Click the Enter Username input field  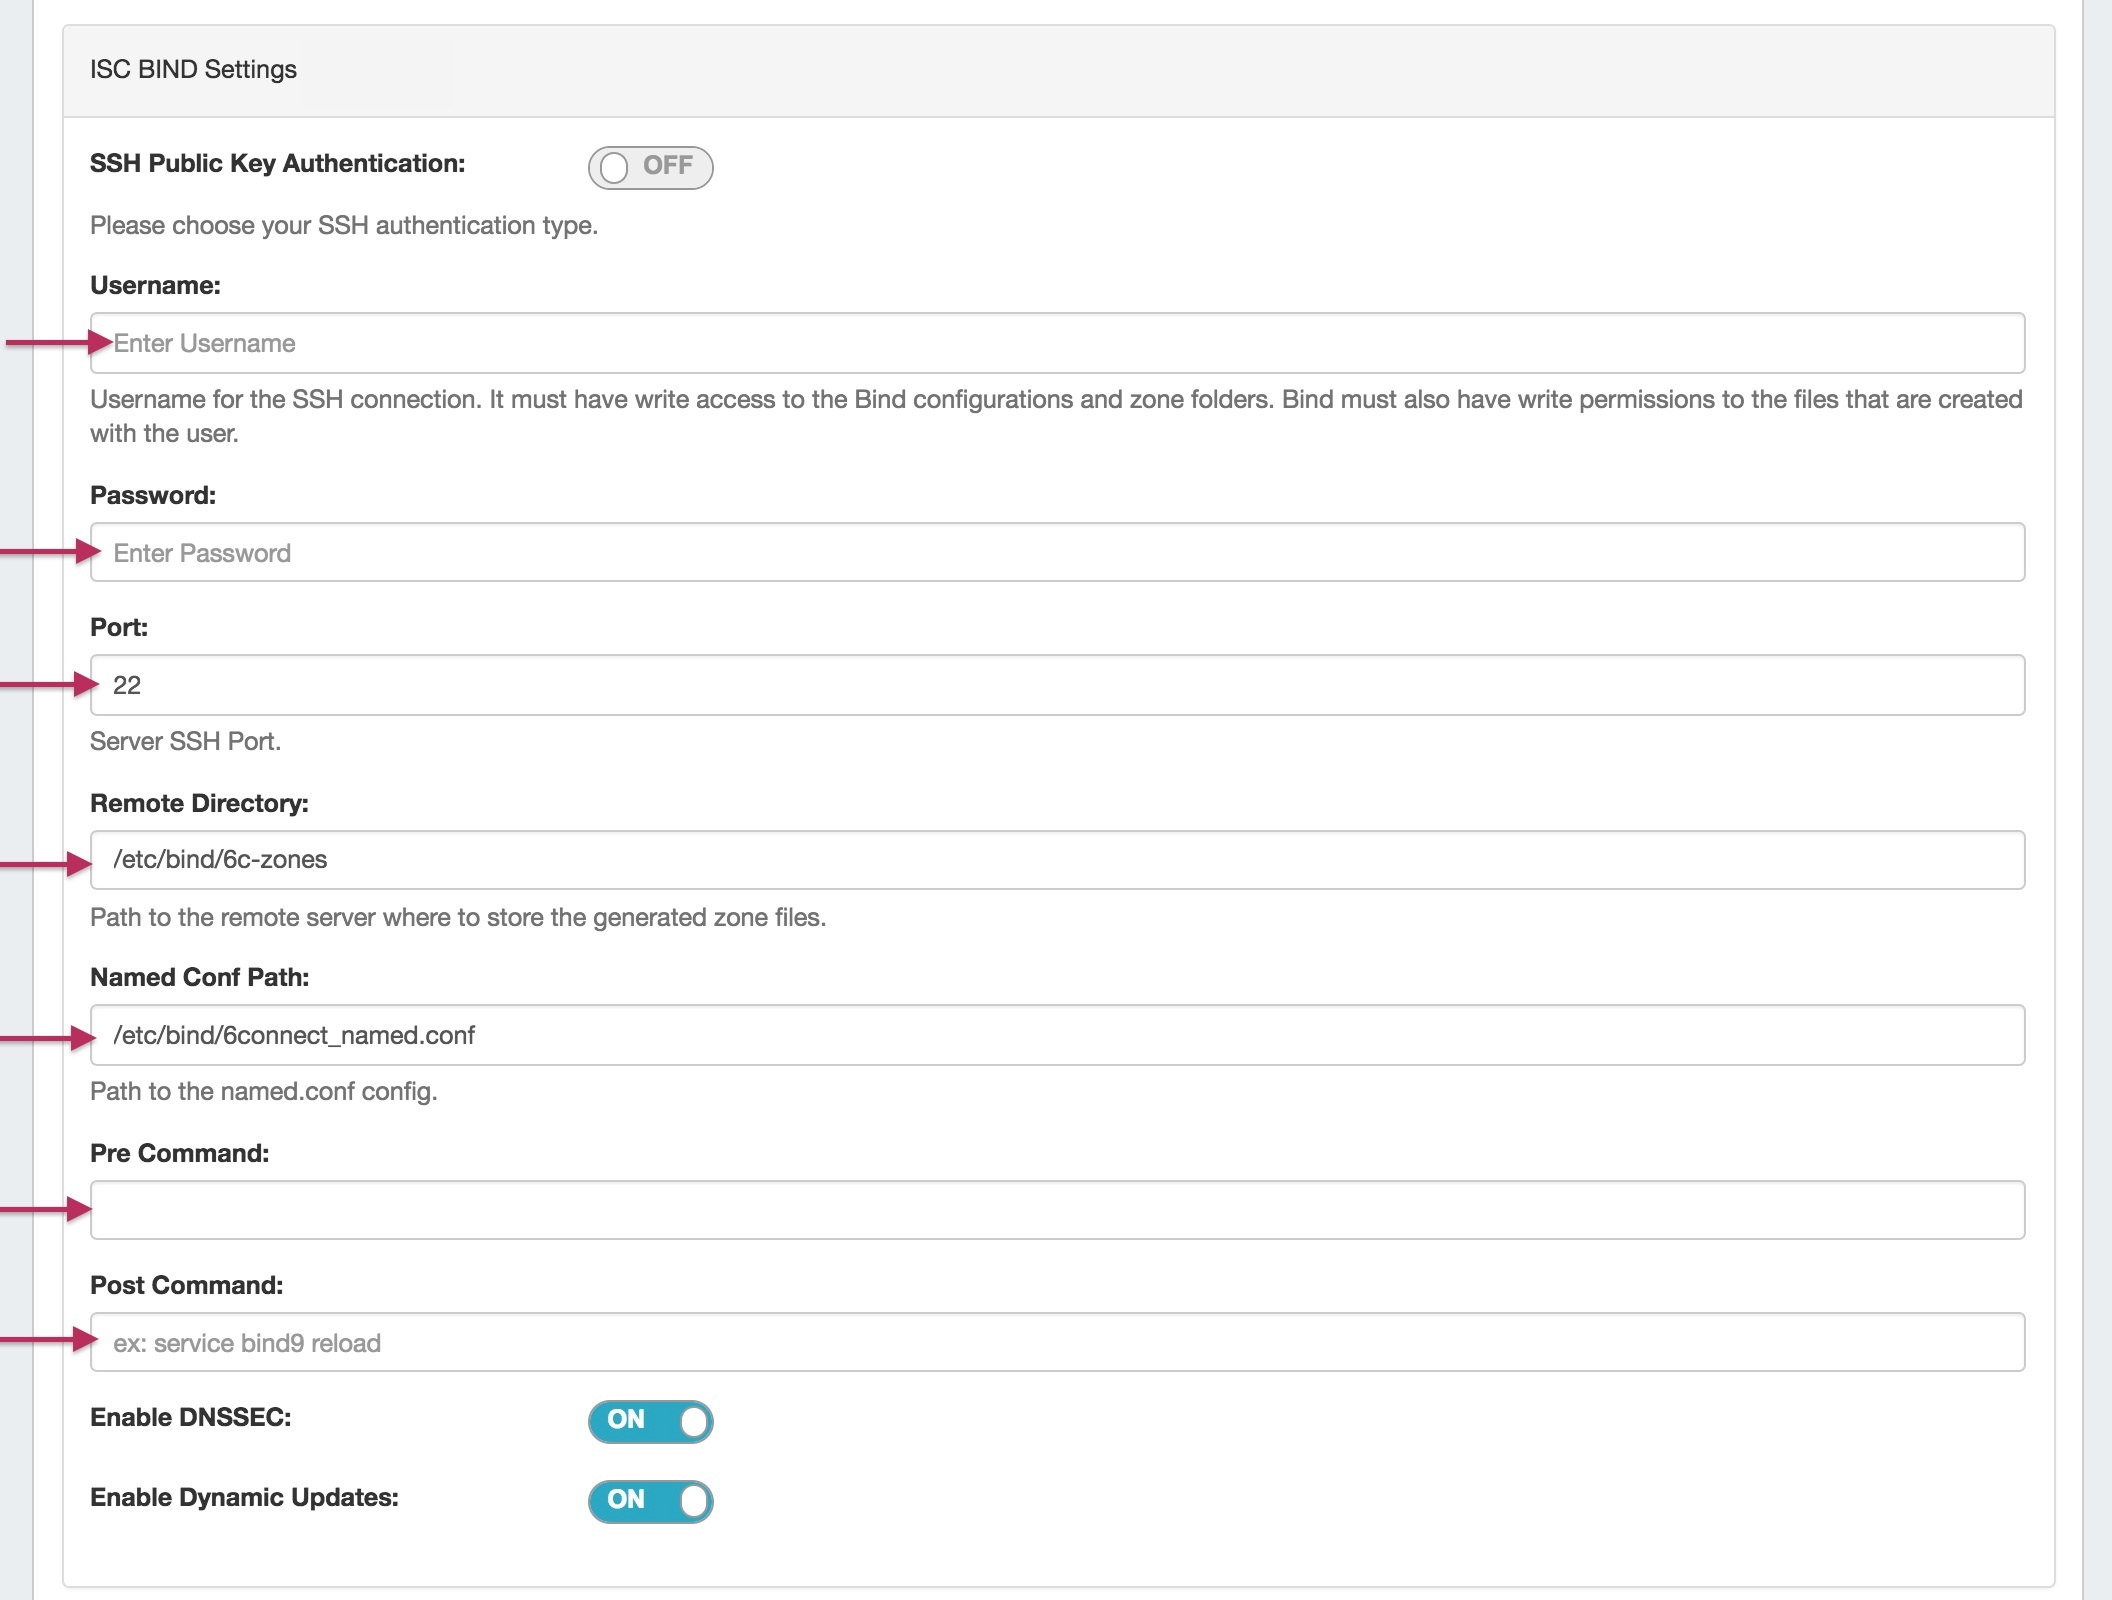click(1057, 343)
